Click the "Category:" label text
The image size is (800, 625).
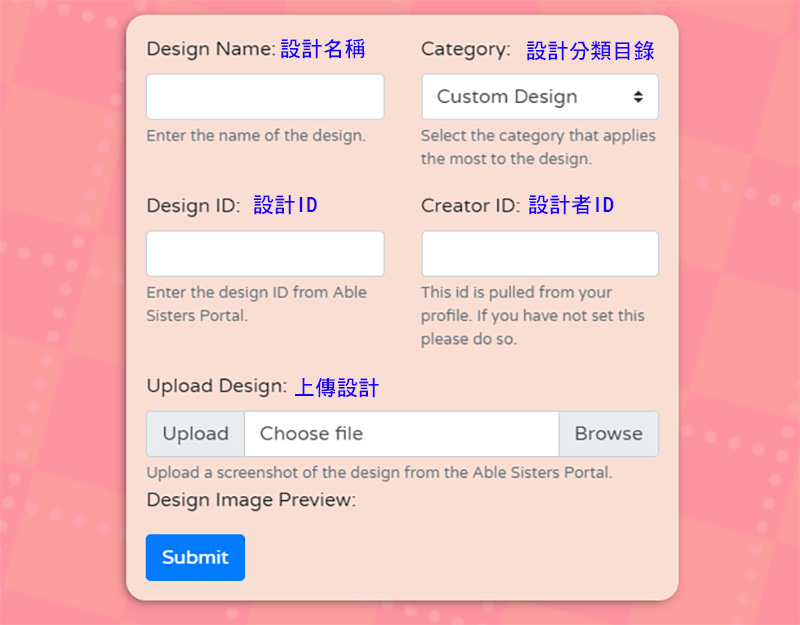[465, 49]
